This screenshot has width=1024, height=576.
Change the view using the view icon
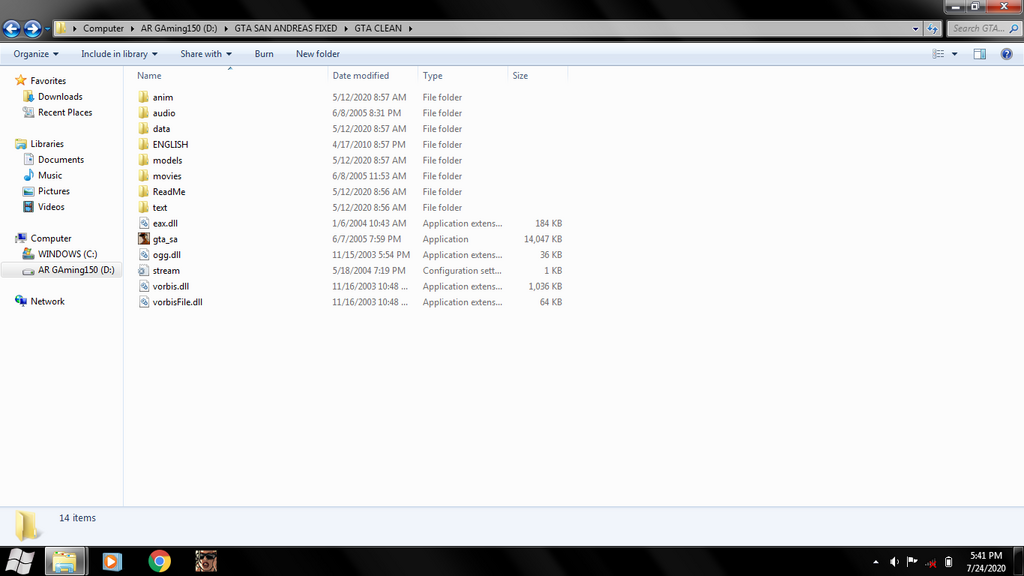point(938,54)
